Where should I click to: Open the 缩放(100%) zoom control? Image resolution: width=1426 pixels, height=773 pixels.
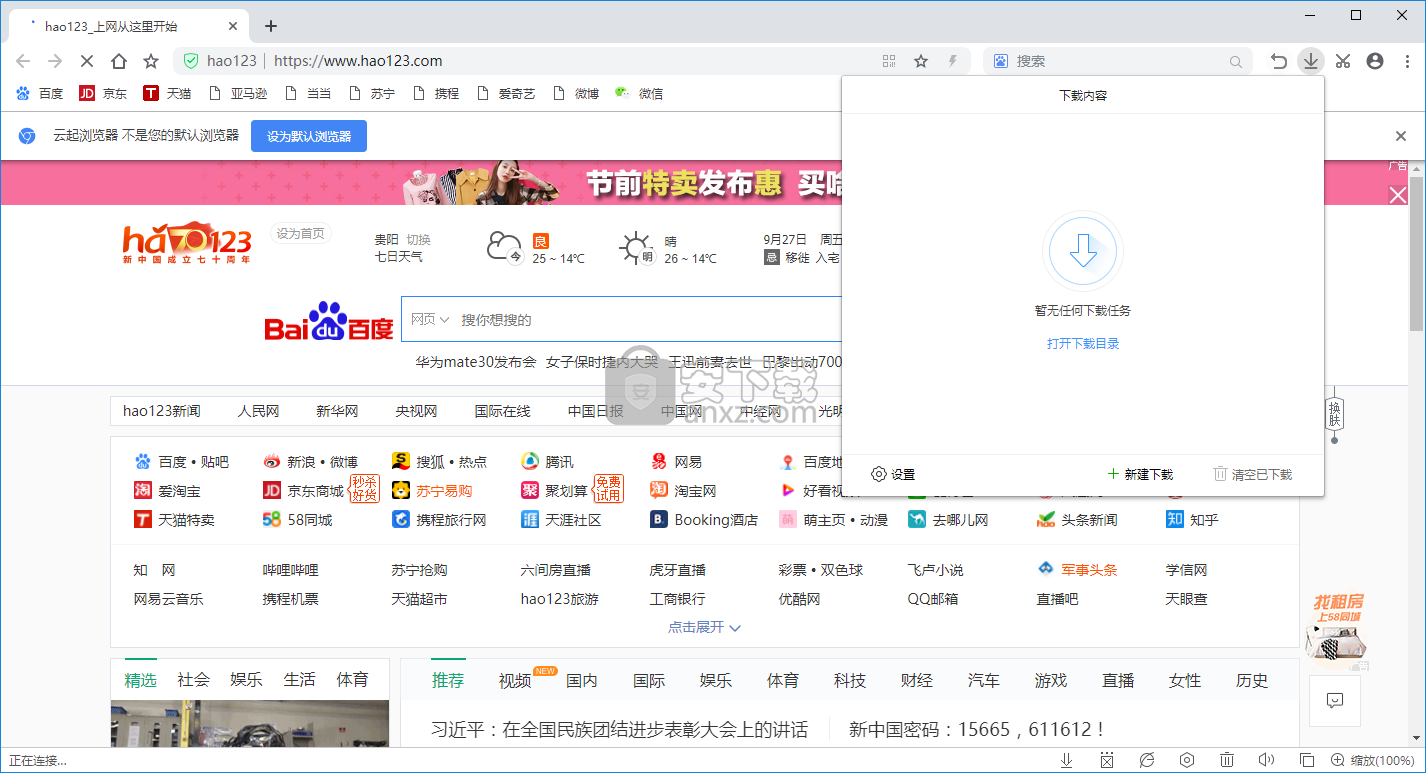1373,760
